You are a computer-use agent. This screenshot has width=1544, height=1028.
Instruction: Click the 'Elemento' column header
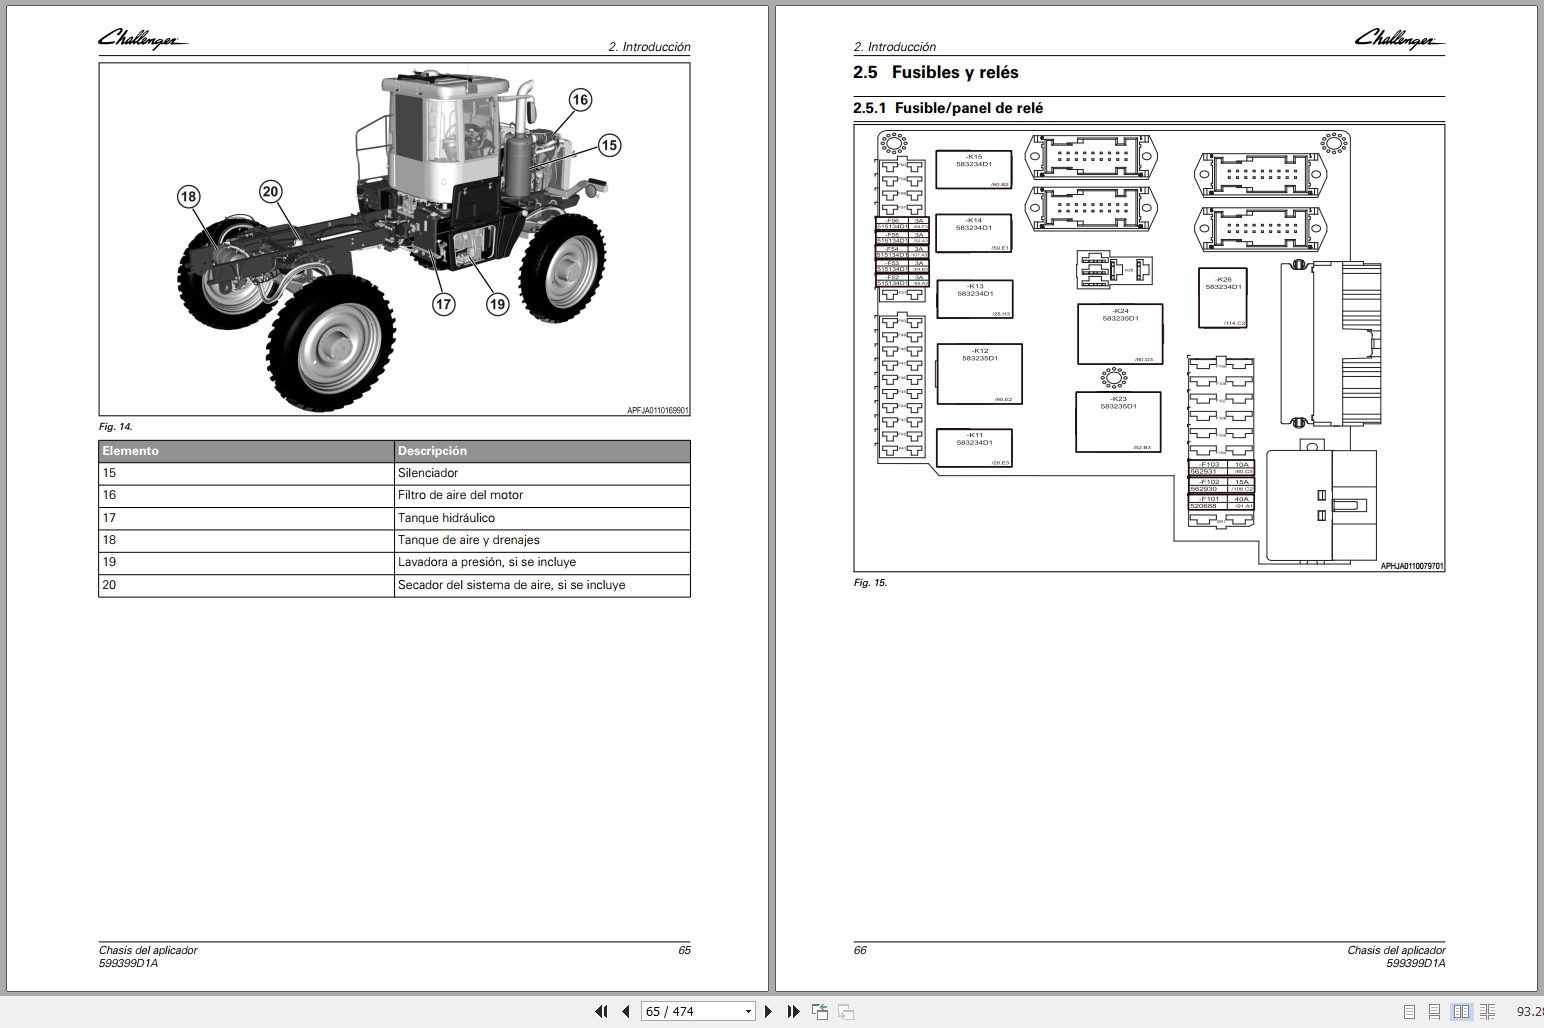coord(247,451)
